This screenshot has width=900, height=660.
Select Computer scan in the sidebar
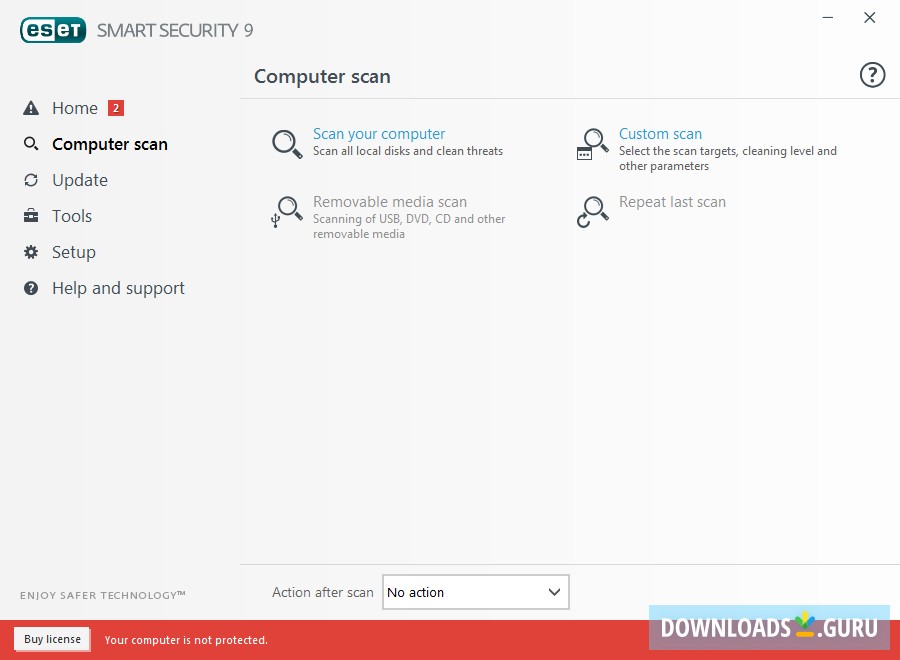coord(110,144)
